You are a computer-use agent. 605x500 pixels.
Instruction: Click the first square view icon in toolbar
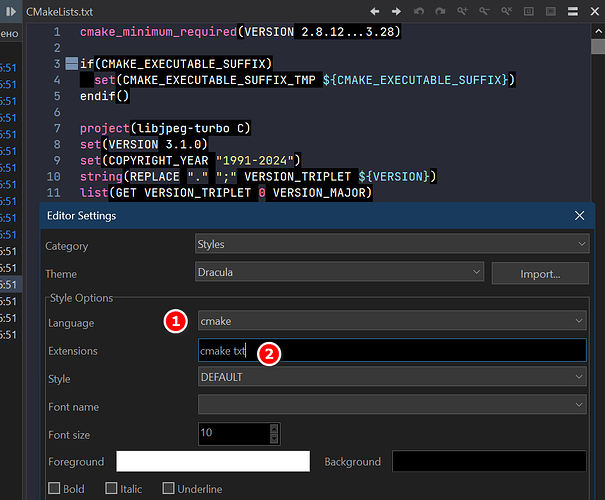(x=529, y=12)
